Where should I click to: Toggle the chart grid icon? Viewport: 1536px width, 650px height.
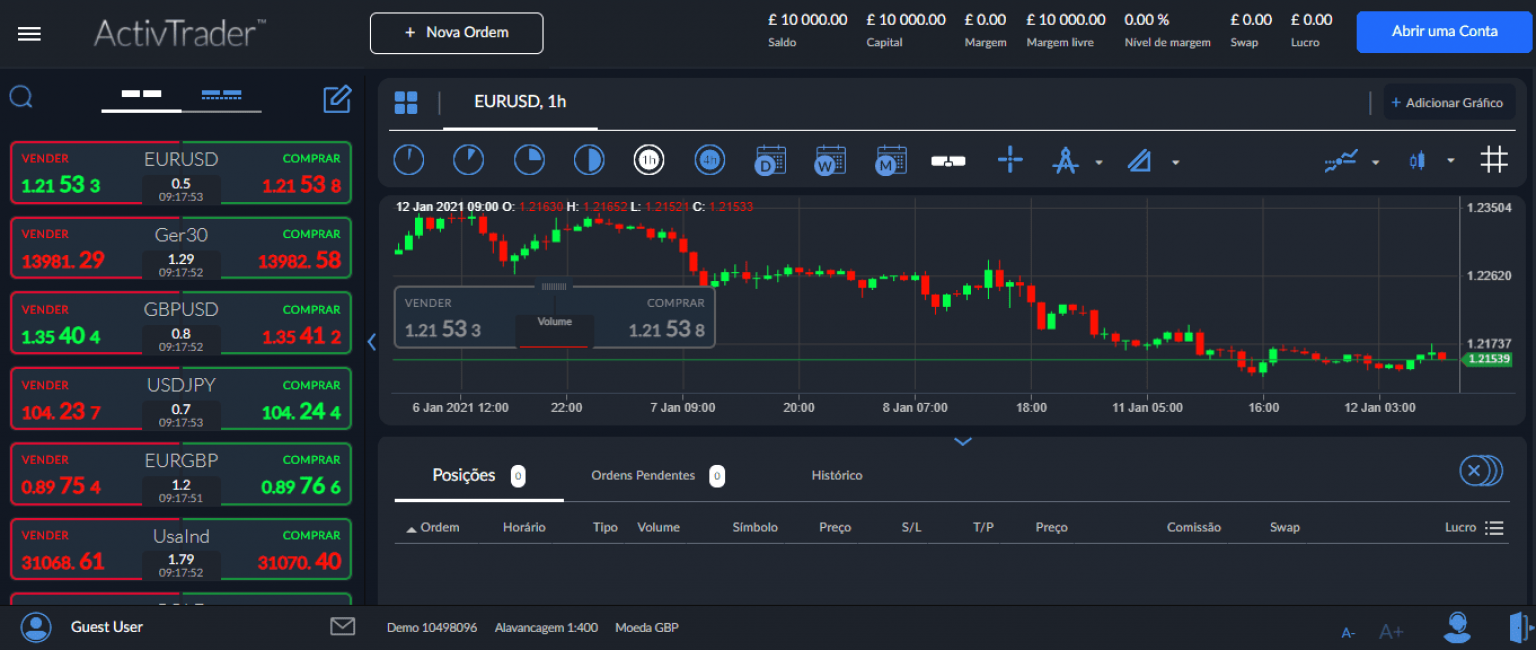[1494, 159]
